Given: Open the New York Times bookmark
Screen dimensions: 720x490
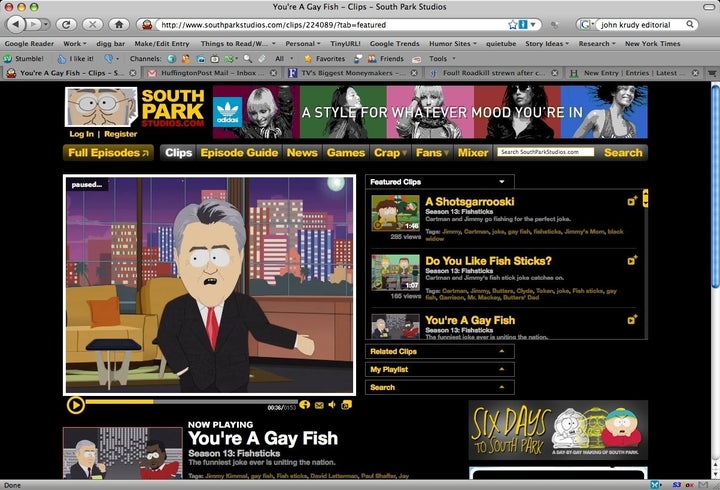Looking at the screenshot, I should coord(652,44).
